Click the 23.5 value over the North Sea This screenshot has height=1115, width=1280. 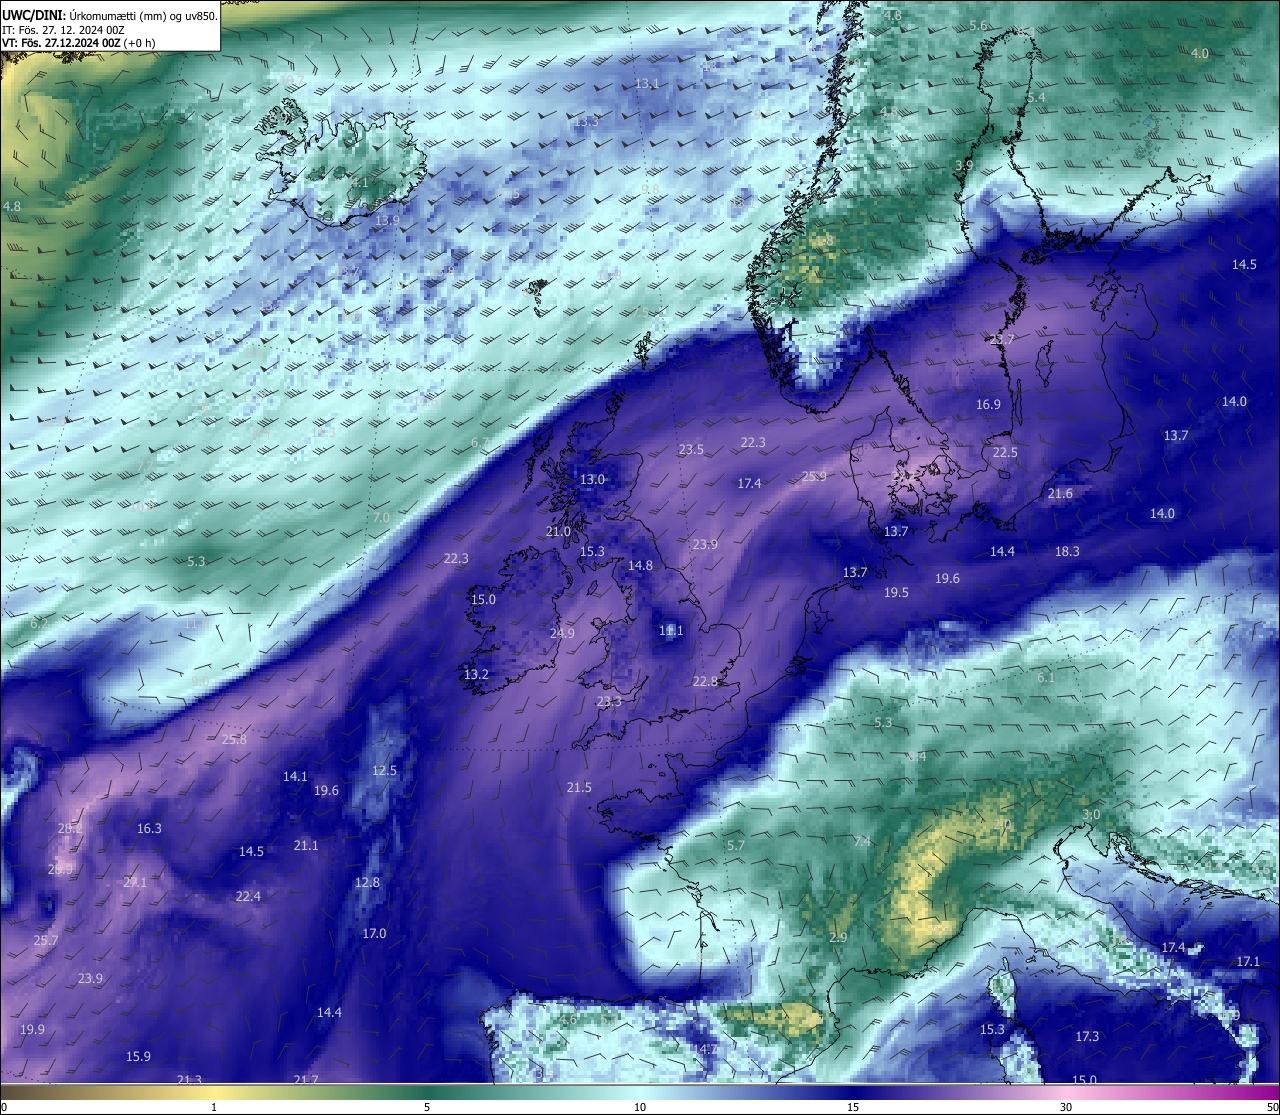tap(691, 449)
